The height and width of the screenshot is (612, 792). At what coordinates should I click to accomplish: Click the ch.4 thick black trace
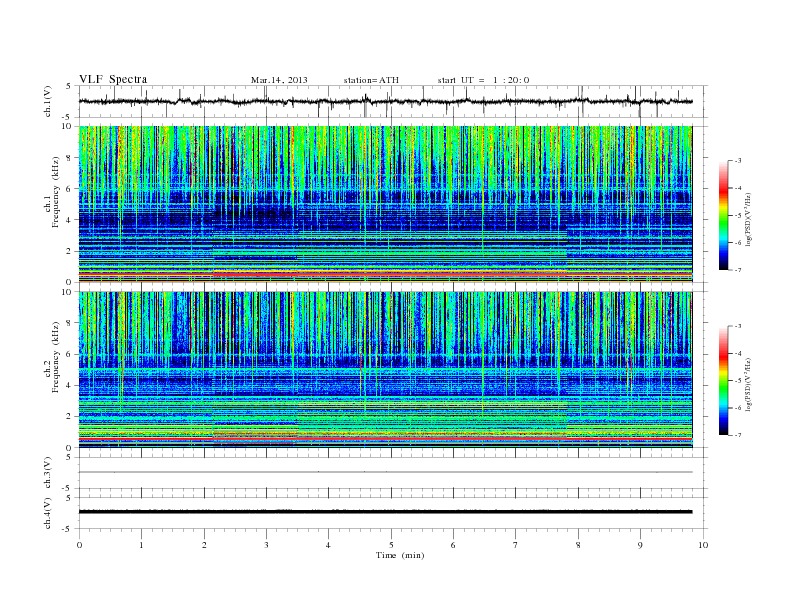click(385, 512)
